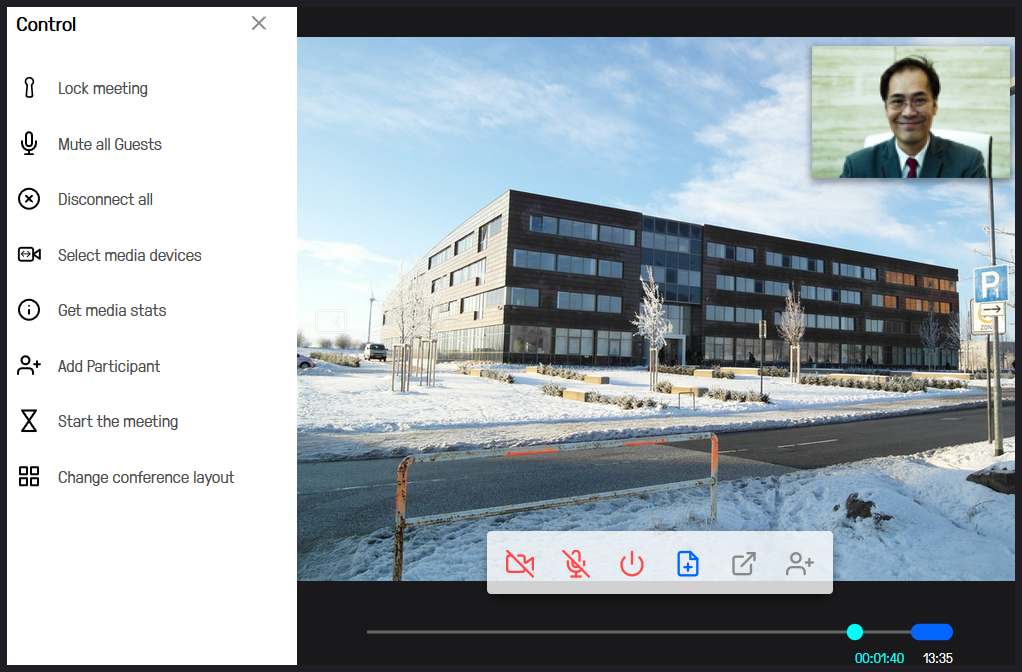Viewport: 1022px width, 672px height.
Task: Open Select media devices option
Action: [x=129, y=255]
